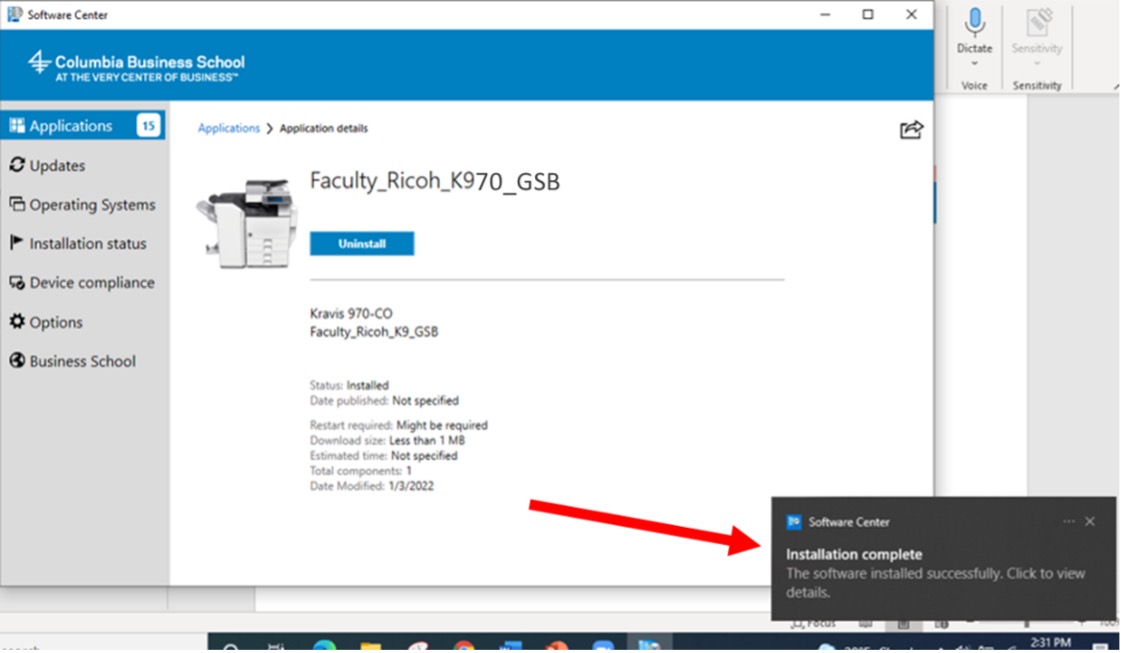Image resolution: width=1124 pixels, height=653 pixels.
Task: Click the share icon for this application
Action: pyautogui.click(x=911, y=130)
